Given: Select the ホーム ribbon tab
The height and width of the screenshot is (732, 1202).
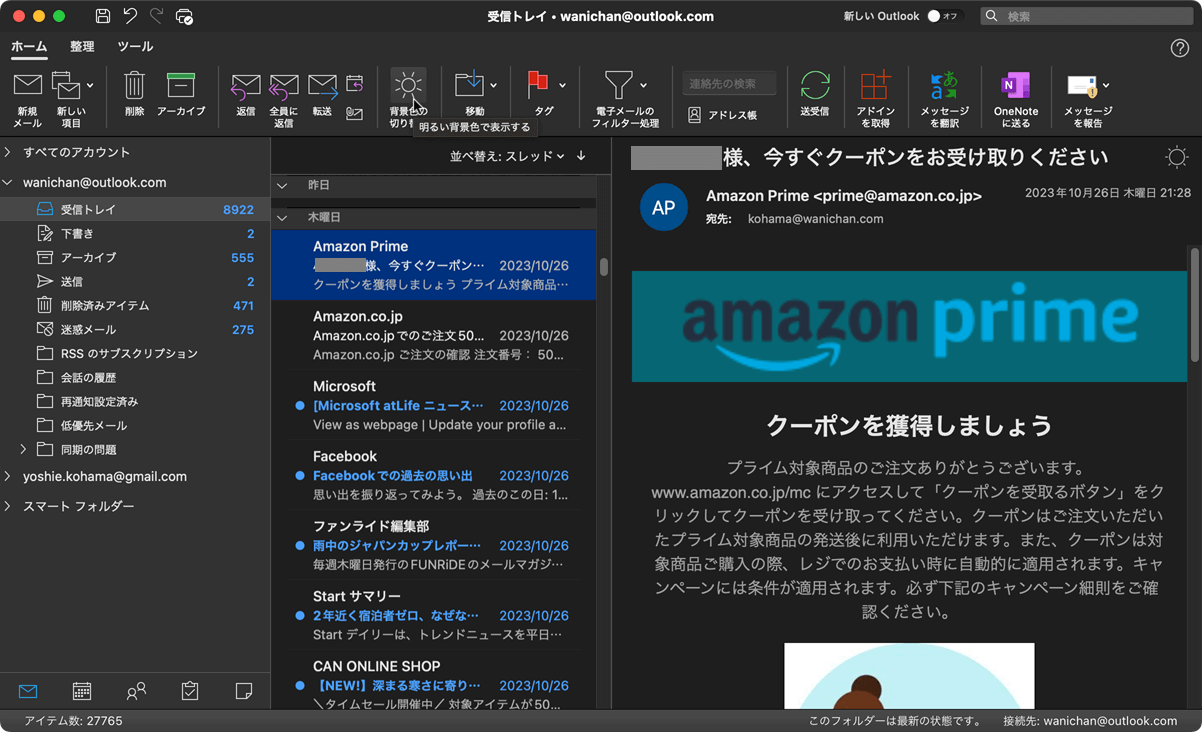Looking at the screenshot, I should pyautogui.click(x=29, y=47).
